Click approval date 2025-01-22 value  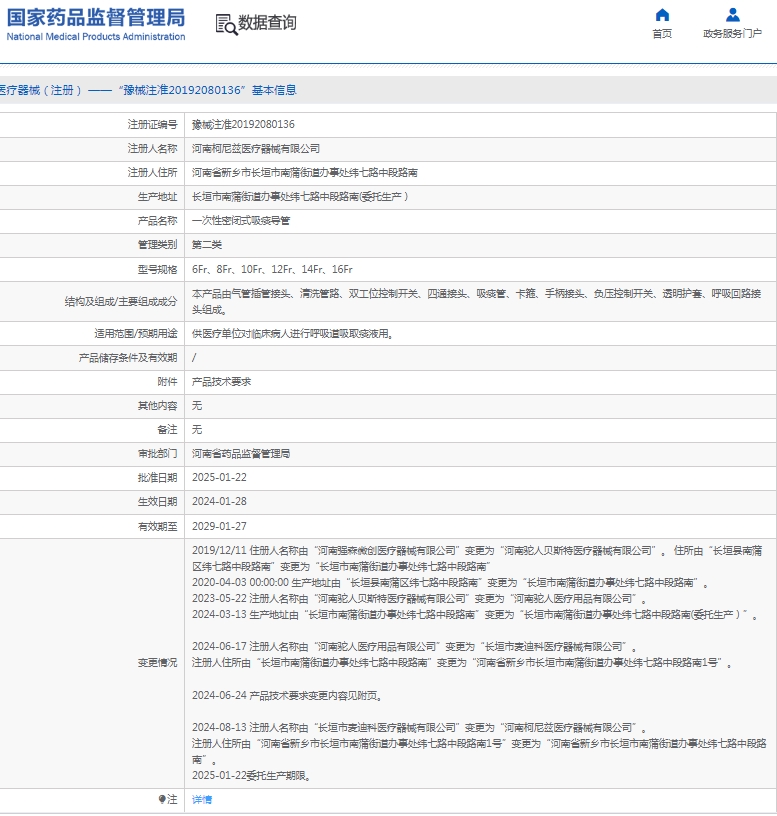pyautogui.click(x=219, y=477)
